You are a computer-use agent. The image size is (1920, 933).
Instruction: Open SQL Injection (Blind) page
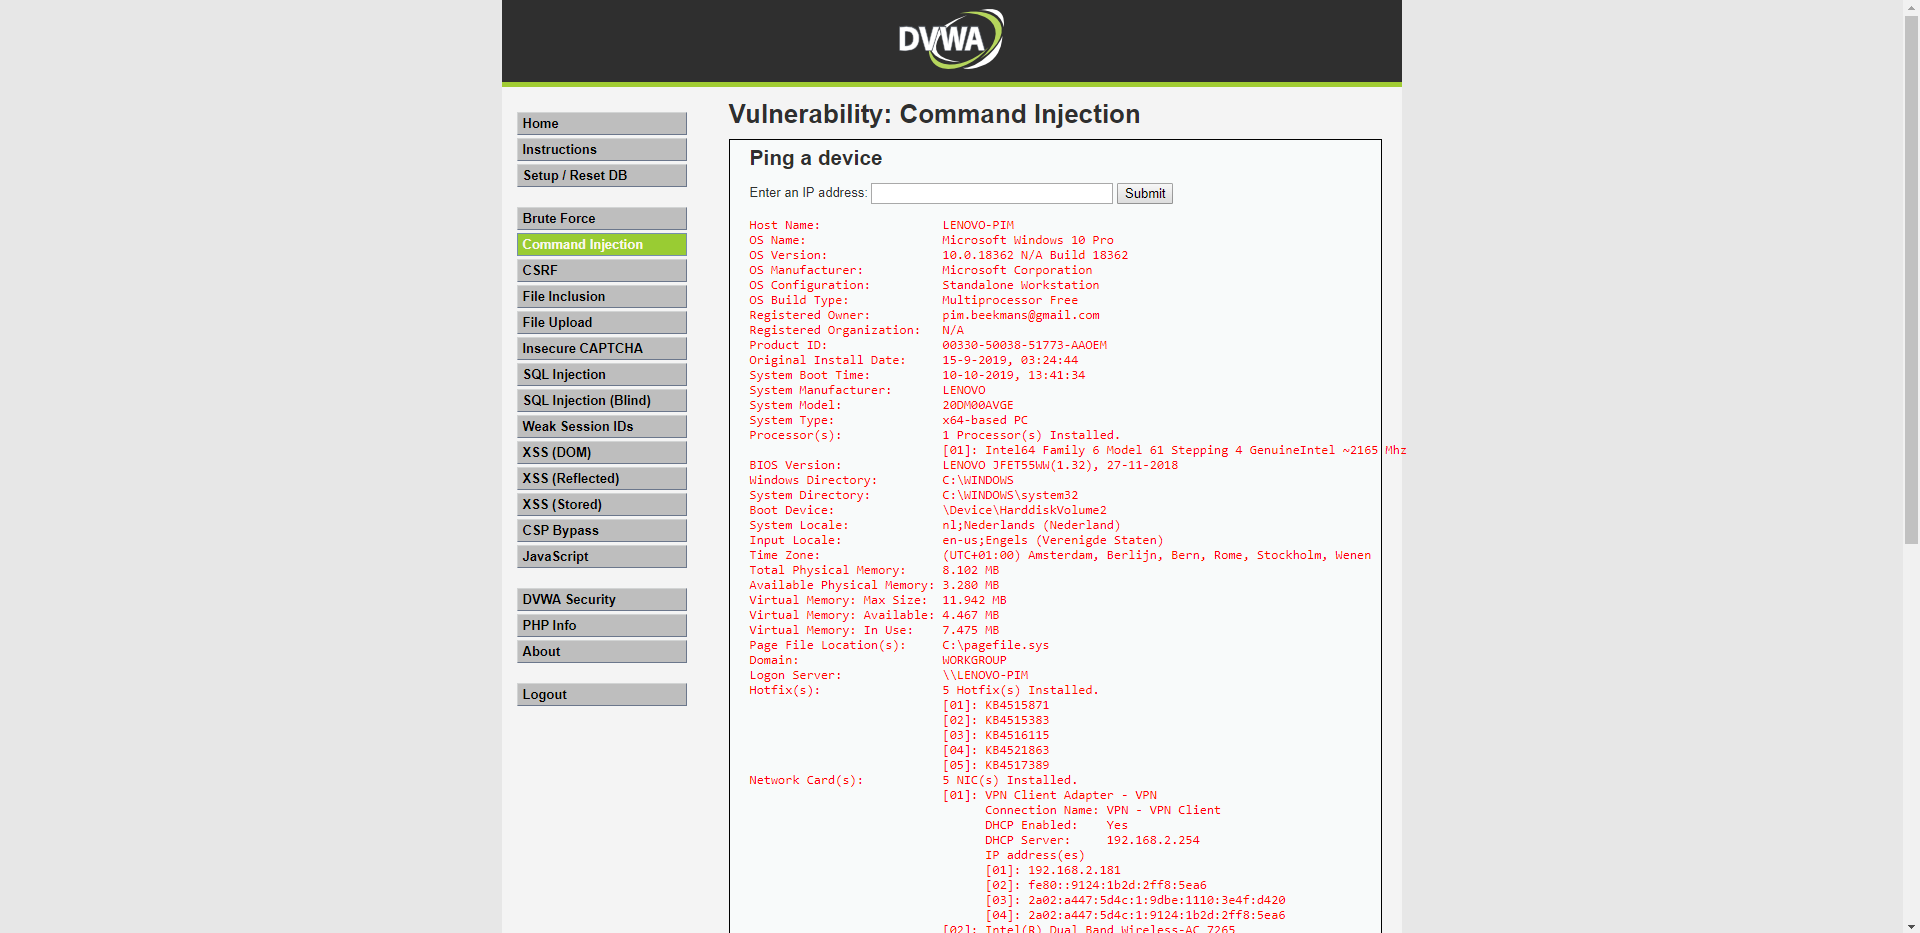click(x=601, y=400)
